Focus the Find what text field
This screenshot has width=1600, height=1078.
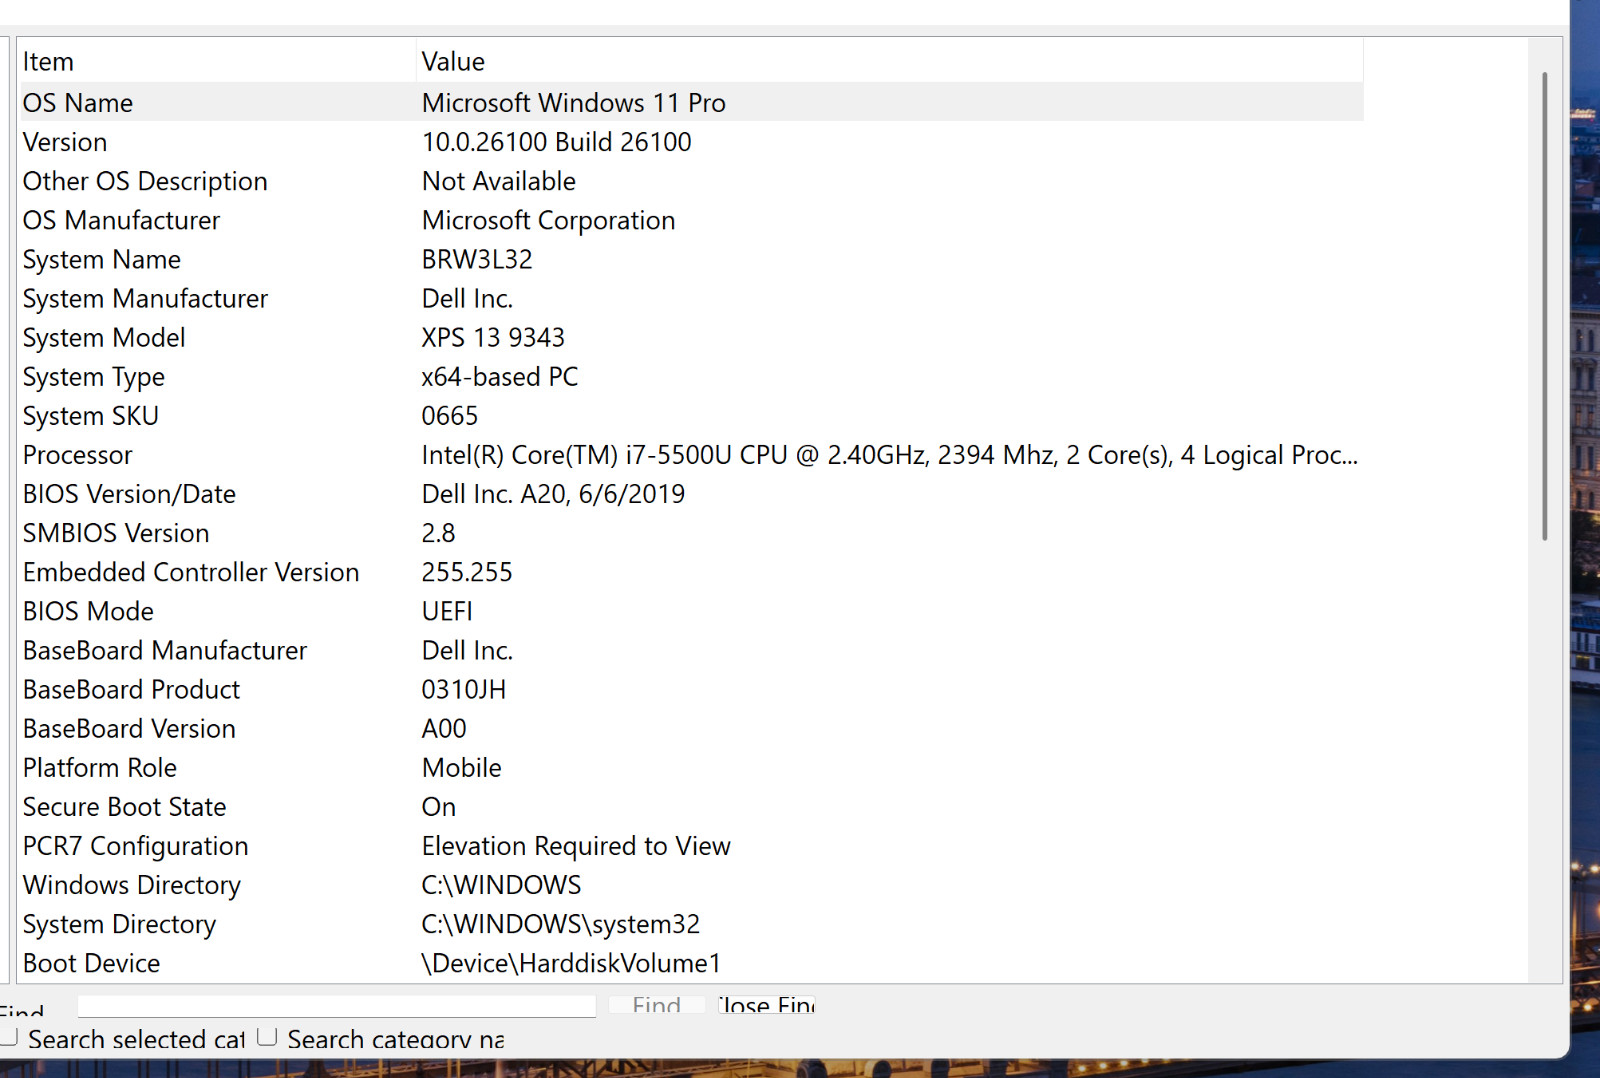pyautogui.click(x=337, y=1005)
